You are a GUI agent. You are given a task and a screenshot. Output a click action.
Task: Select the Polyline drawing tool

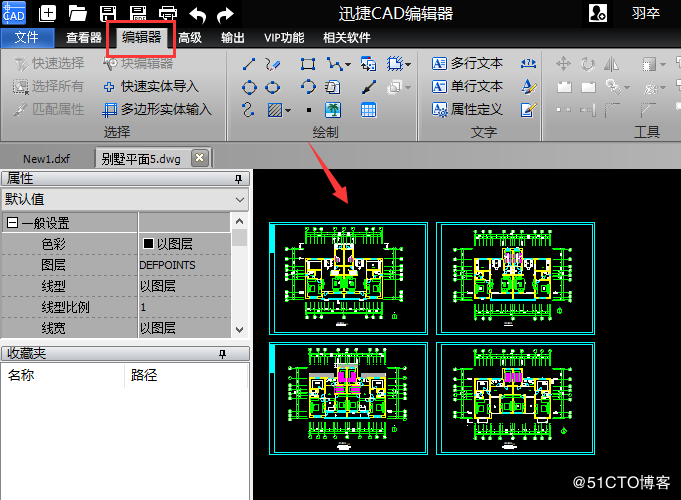click(x=334, y=64)
